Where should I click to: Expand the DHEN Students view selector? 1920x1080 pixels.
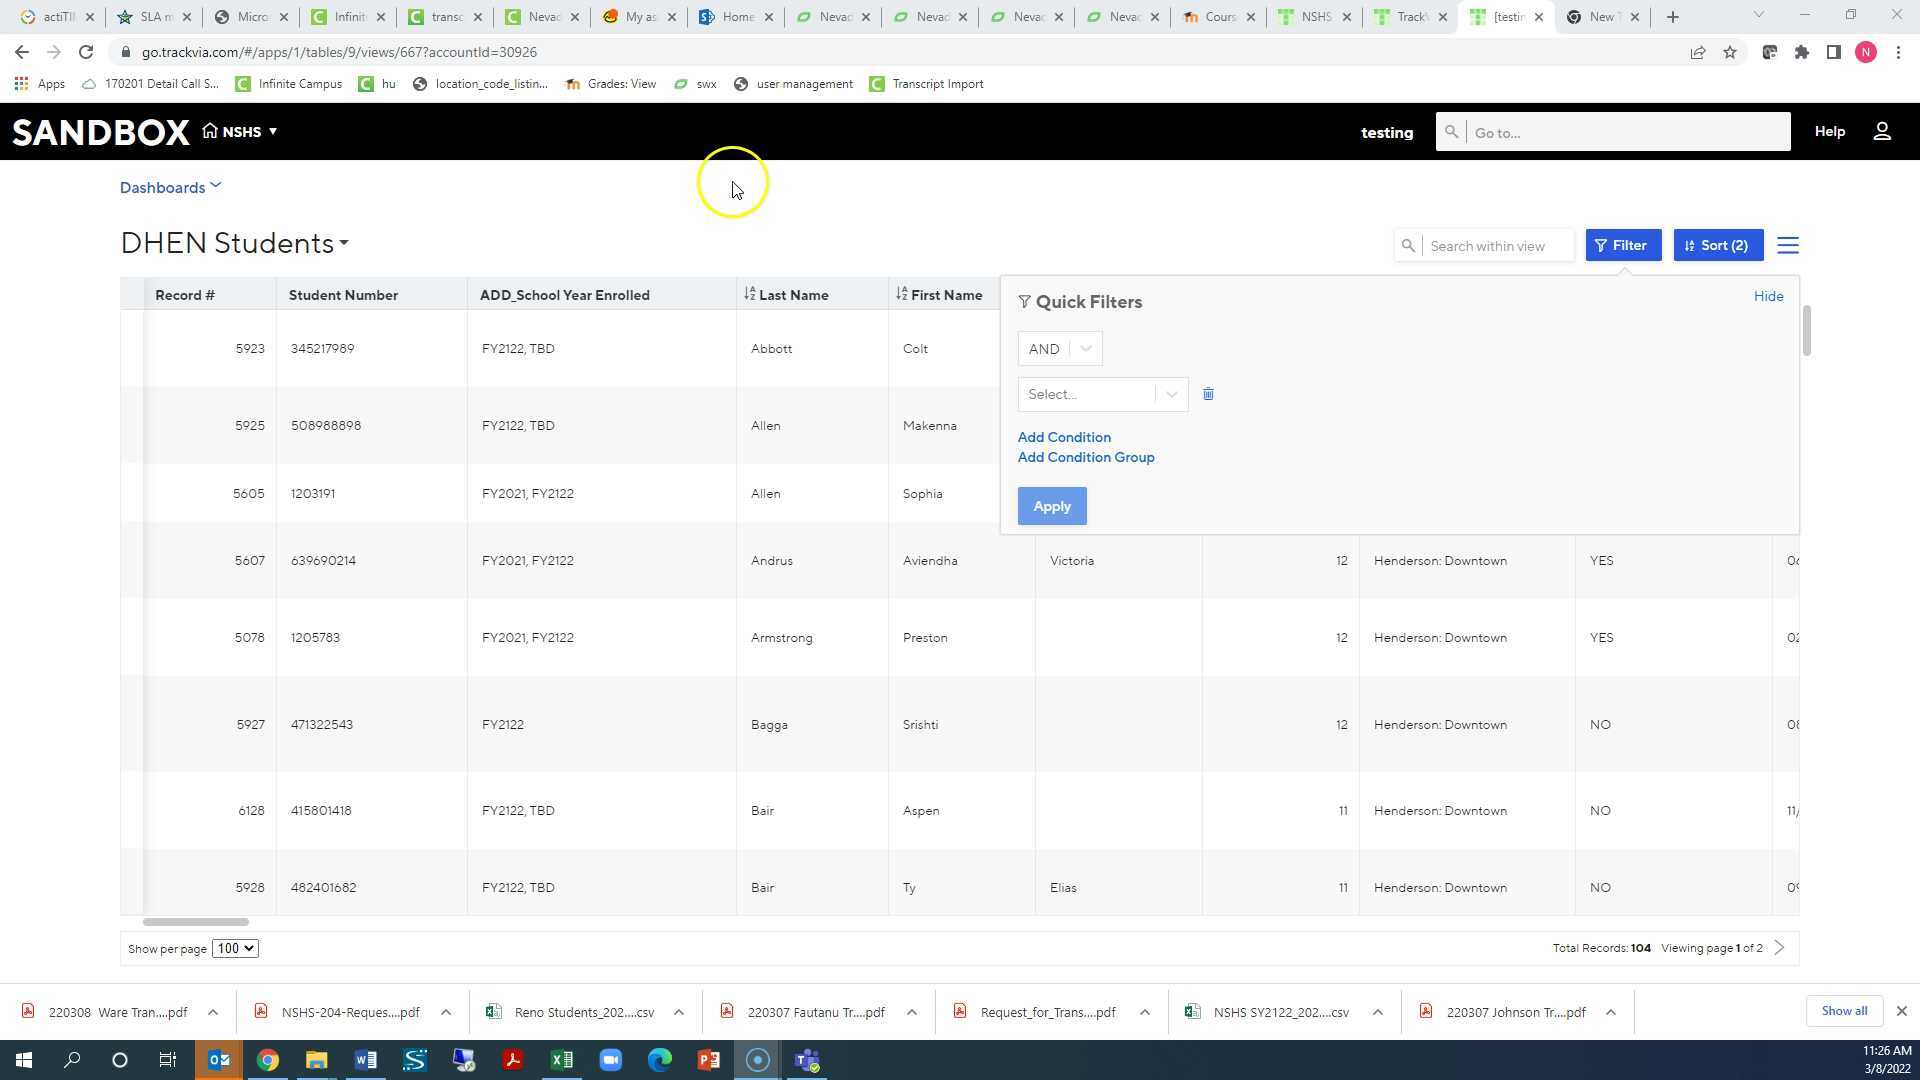343,244
